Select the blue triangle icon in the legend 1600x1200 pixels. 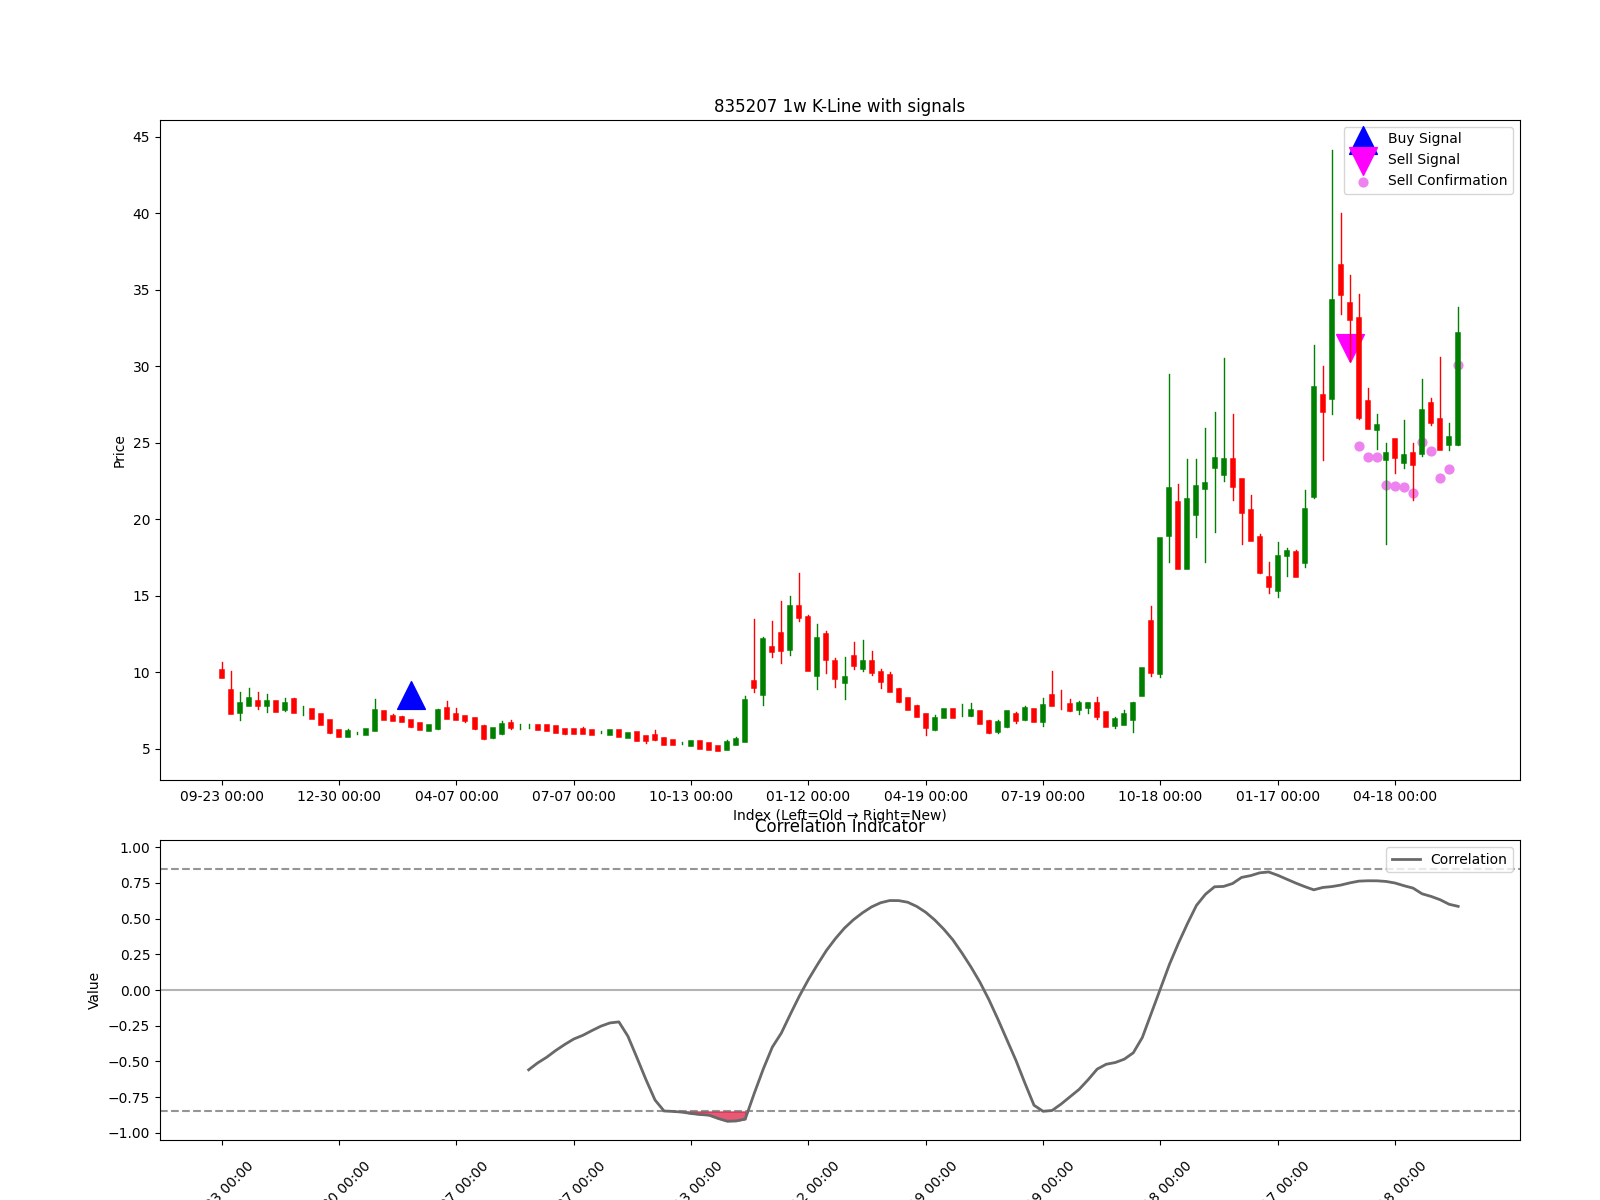(1363, 140)
